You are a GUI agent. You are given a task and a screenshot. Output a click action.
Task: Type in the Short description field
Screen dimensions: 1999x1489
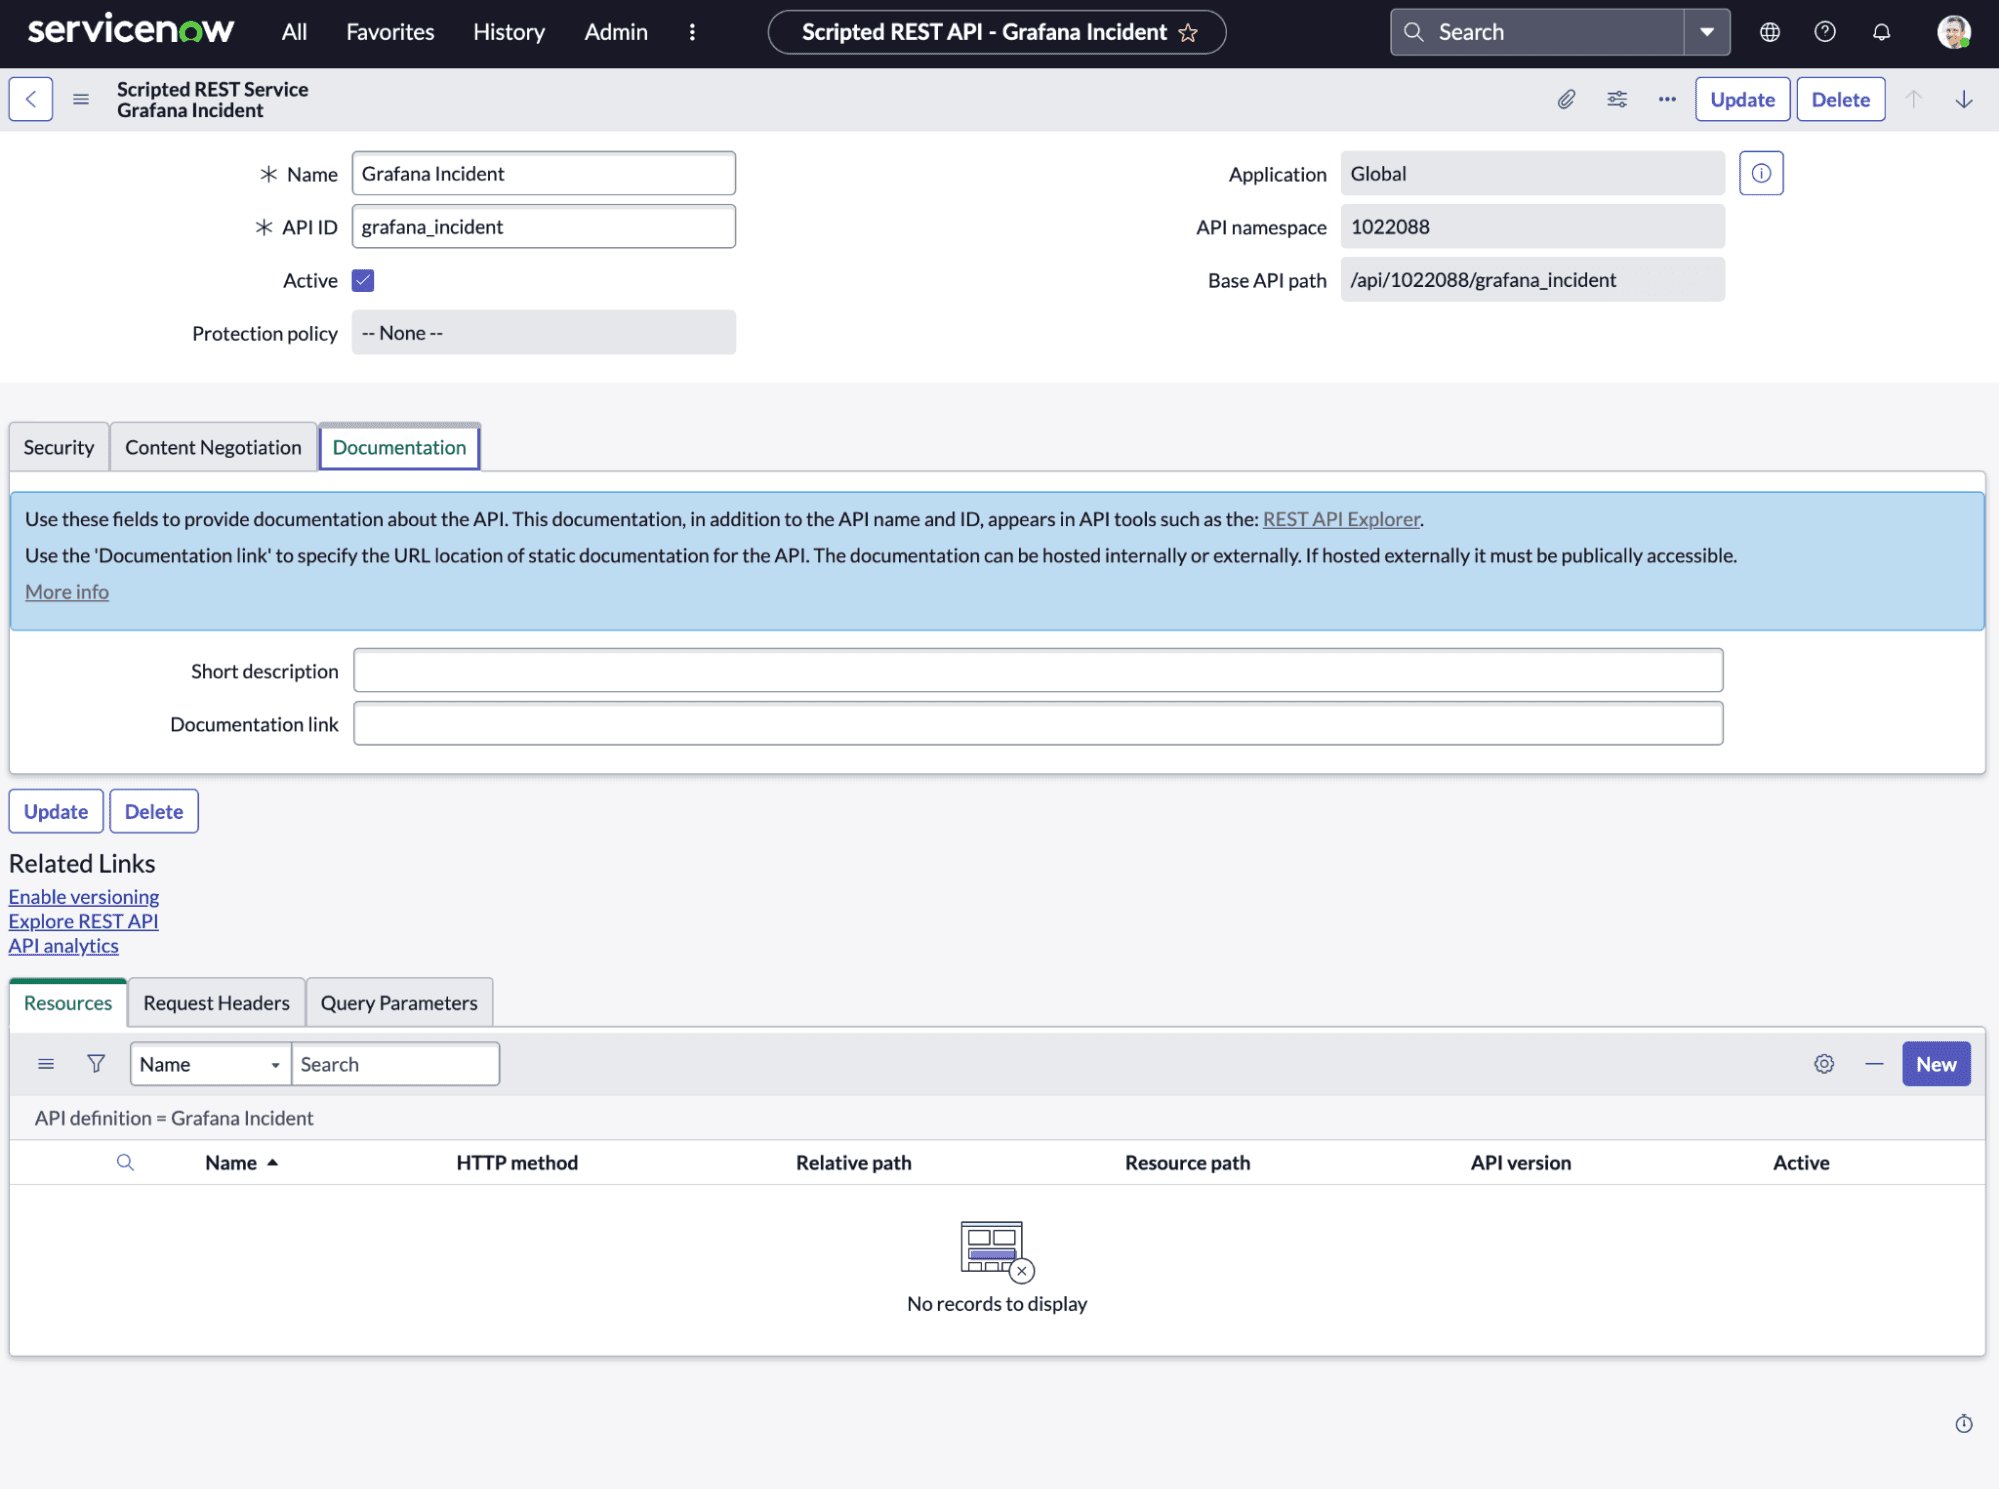pos(1037,670)
